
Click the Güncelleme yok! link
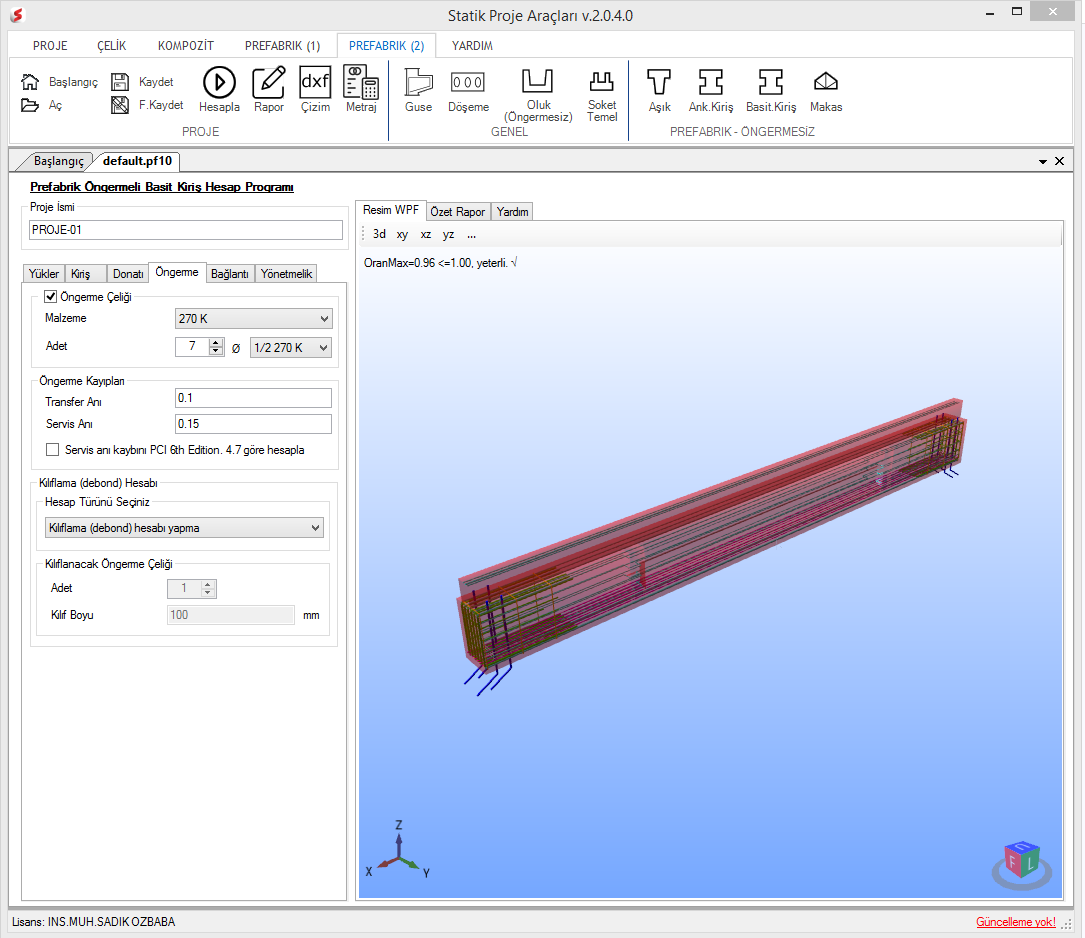pyautogui.click(x=1016, y=922)
